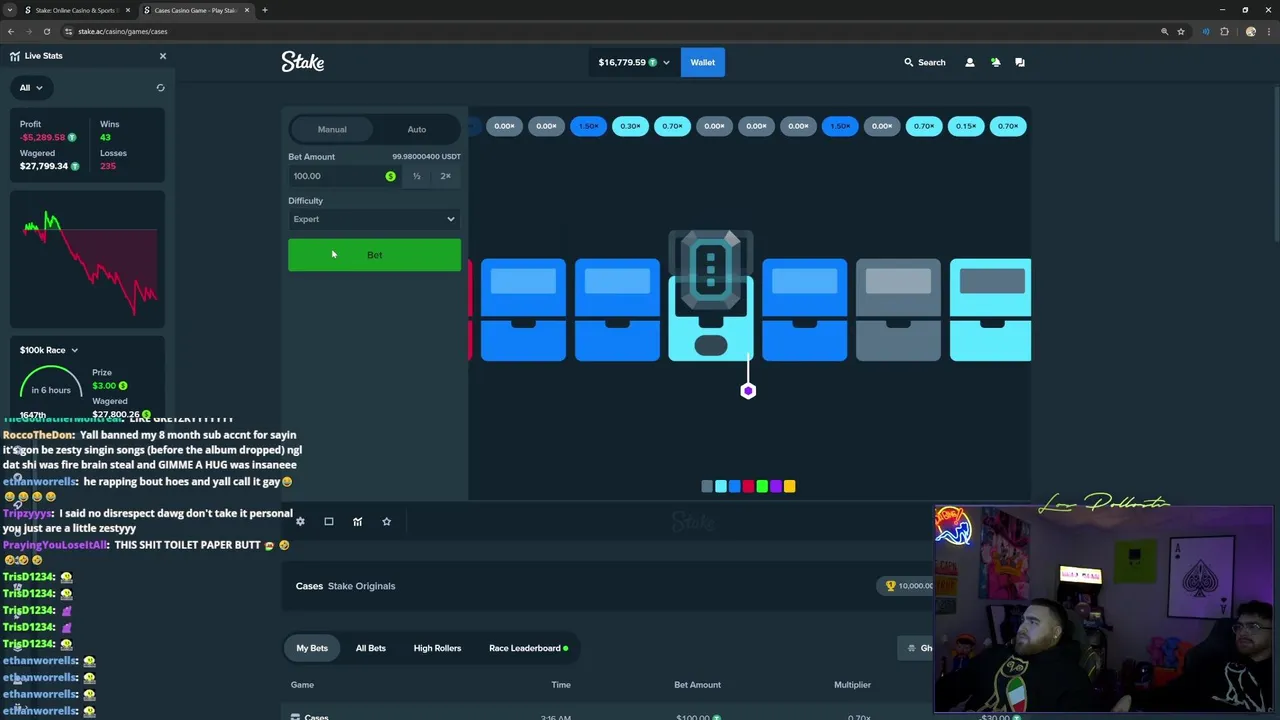Screen dimensions: 1280x720
Task: Close the Live Stats panel
Action: click(163, 56)
